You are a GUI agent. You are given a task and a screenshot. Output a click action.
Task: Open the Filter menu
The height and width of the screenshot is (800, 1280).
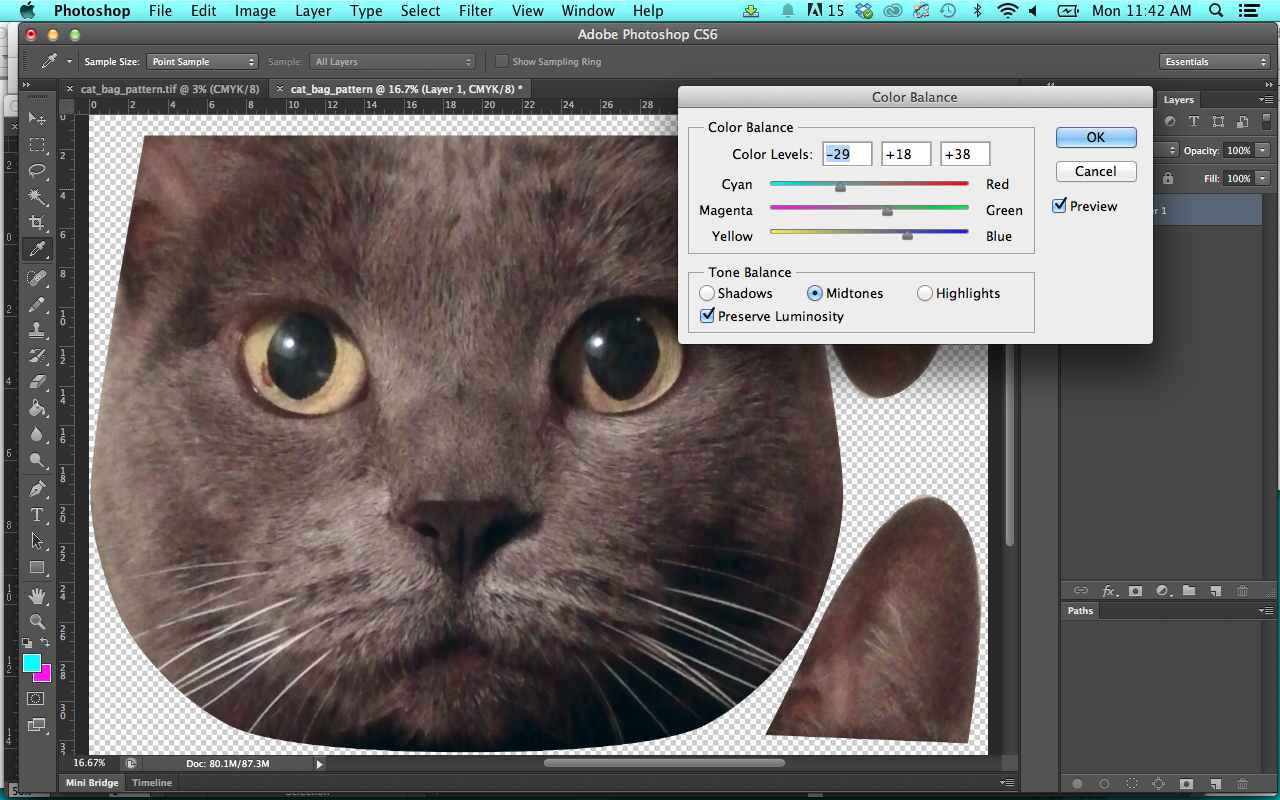click(x=476, y=11)
